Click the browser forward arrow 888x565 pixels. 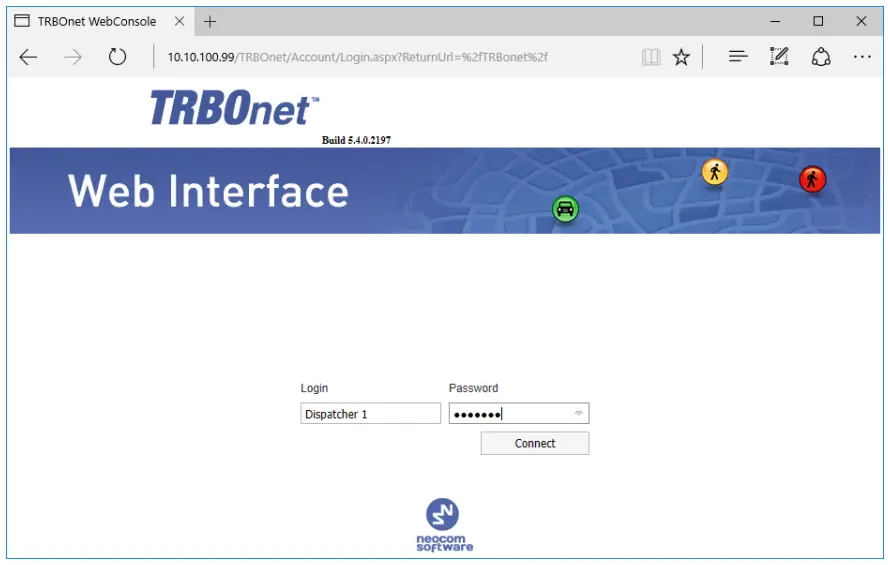point(72,57)
